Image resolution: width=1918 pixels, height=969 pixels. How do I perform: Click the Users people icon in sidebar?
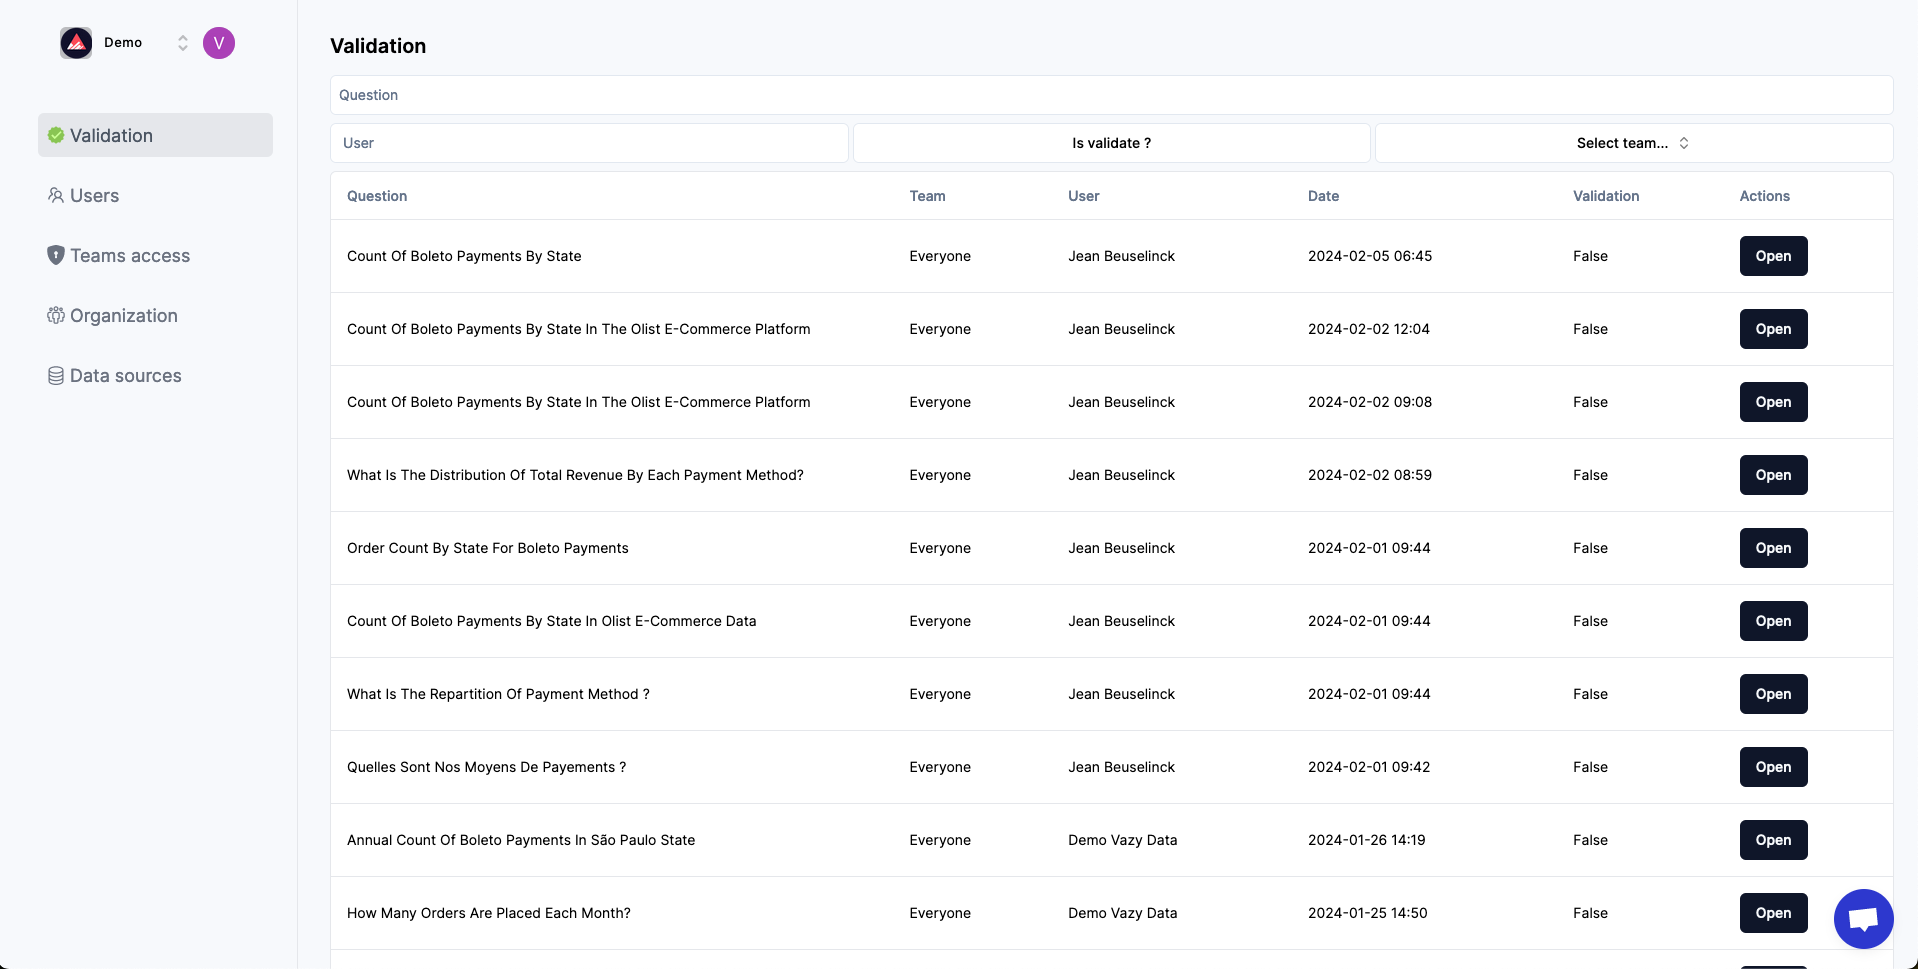(56, 195)
